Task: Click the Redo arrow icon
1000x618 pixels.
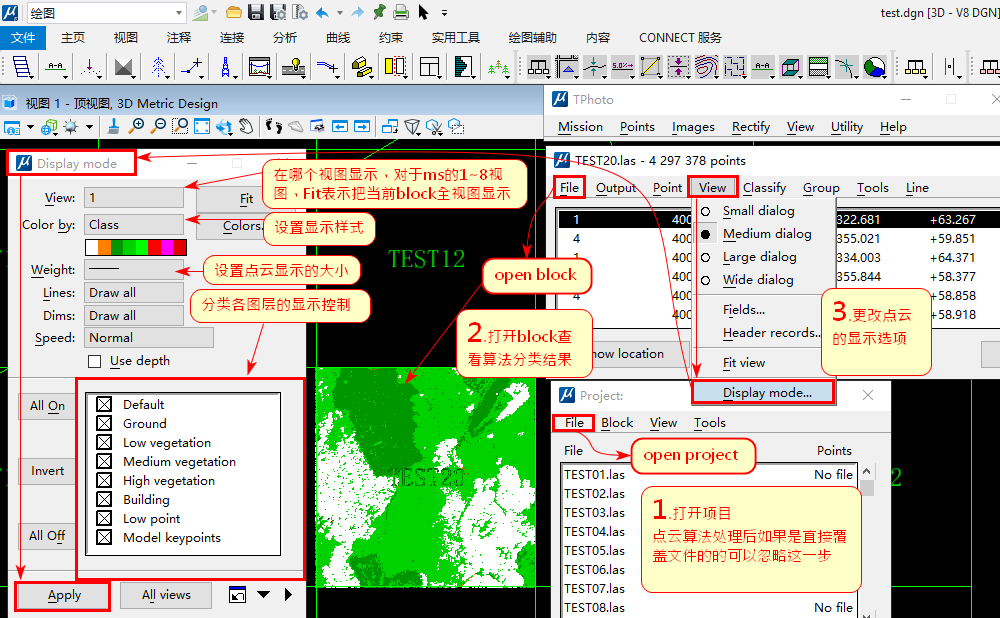Action: pos(358,12)
